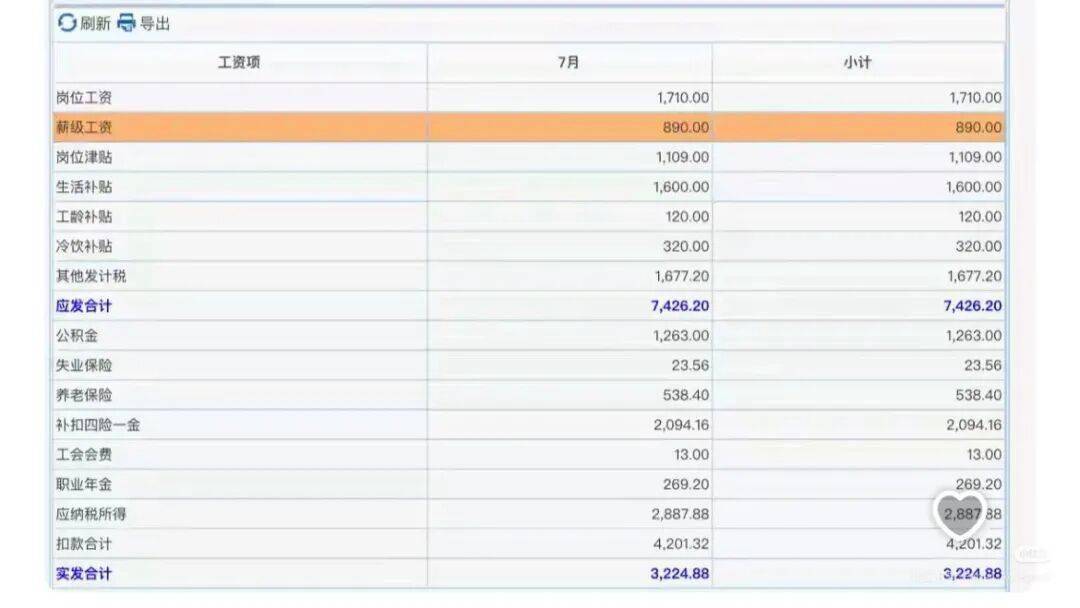The image size is (1080, 608).
Task: Select the 公积金 row label
Action: click(77, 336)
